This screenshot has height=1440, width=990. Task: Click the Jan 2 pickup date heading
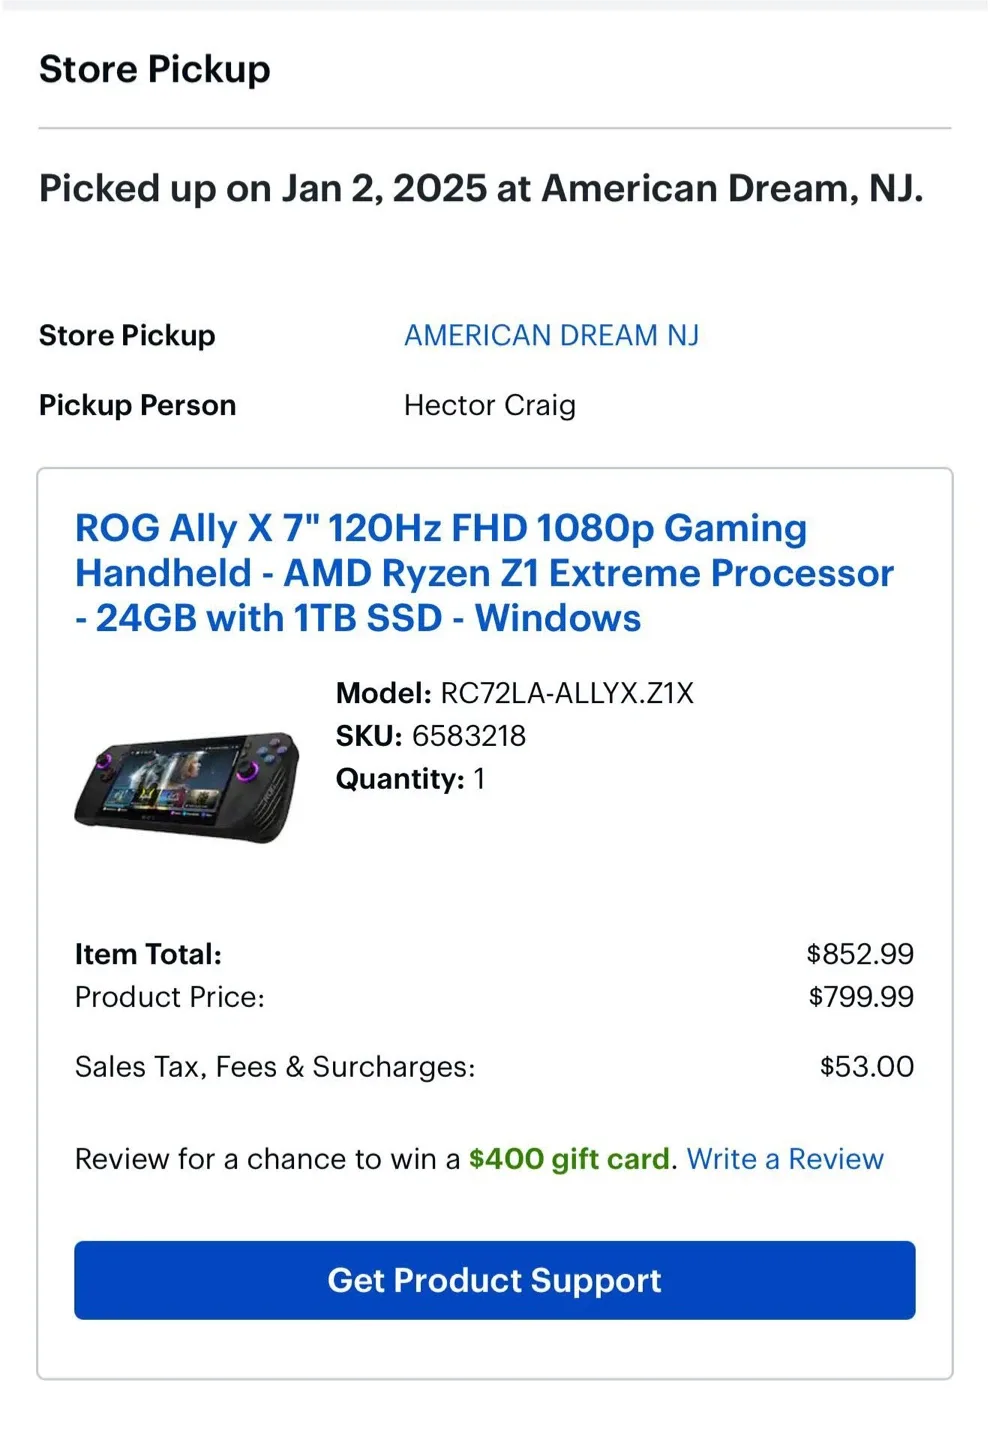[482, 188]
